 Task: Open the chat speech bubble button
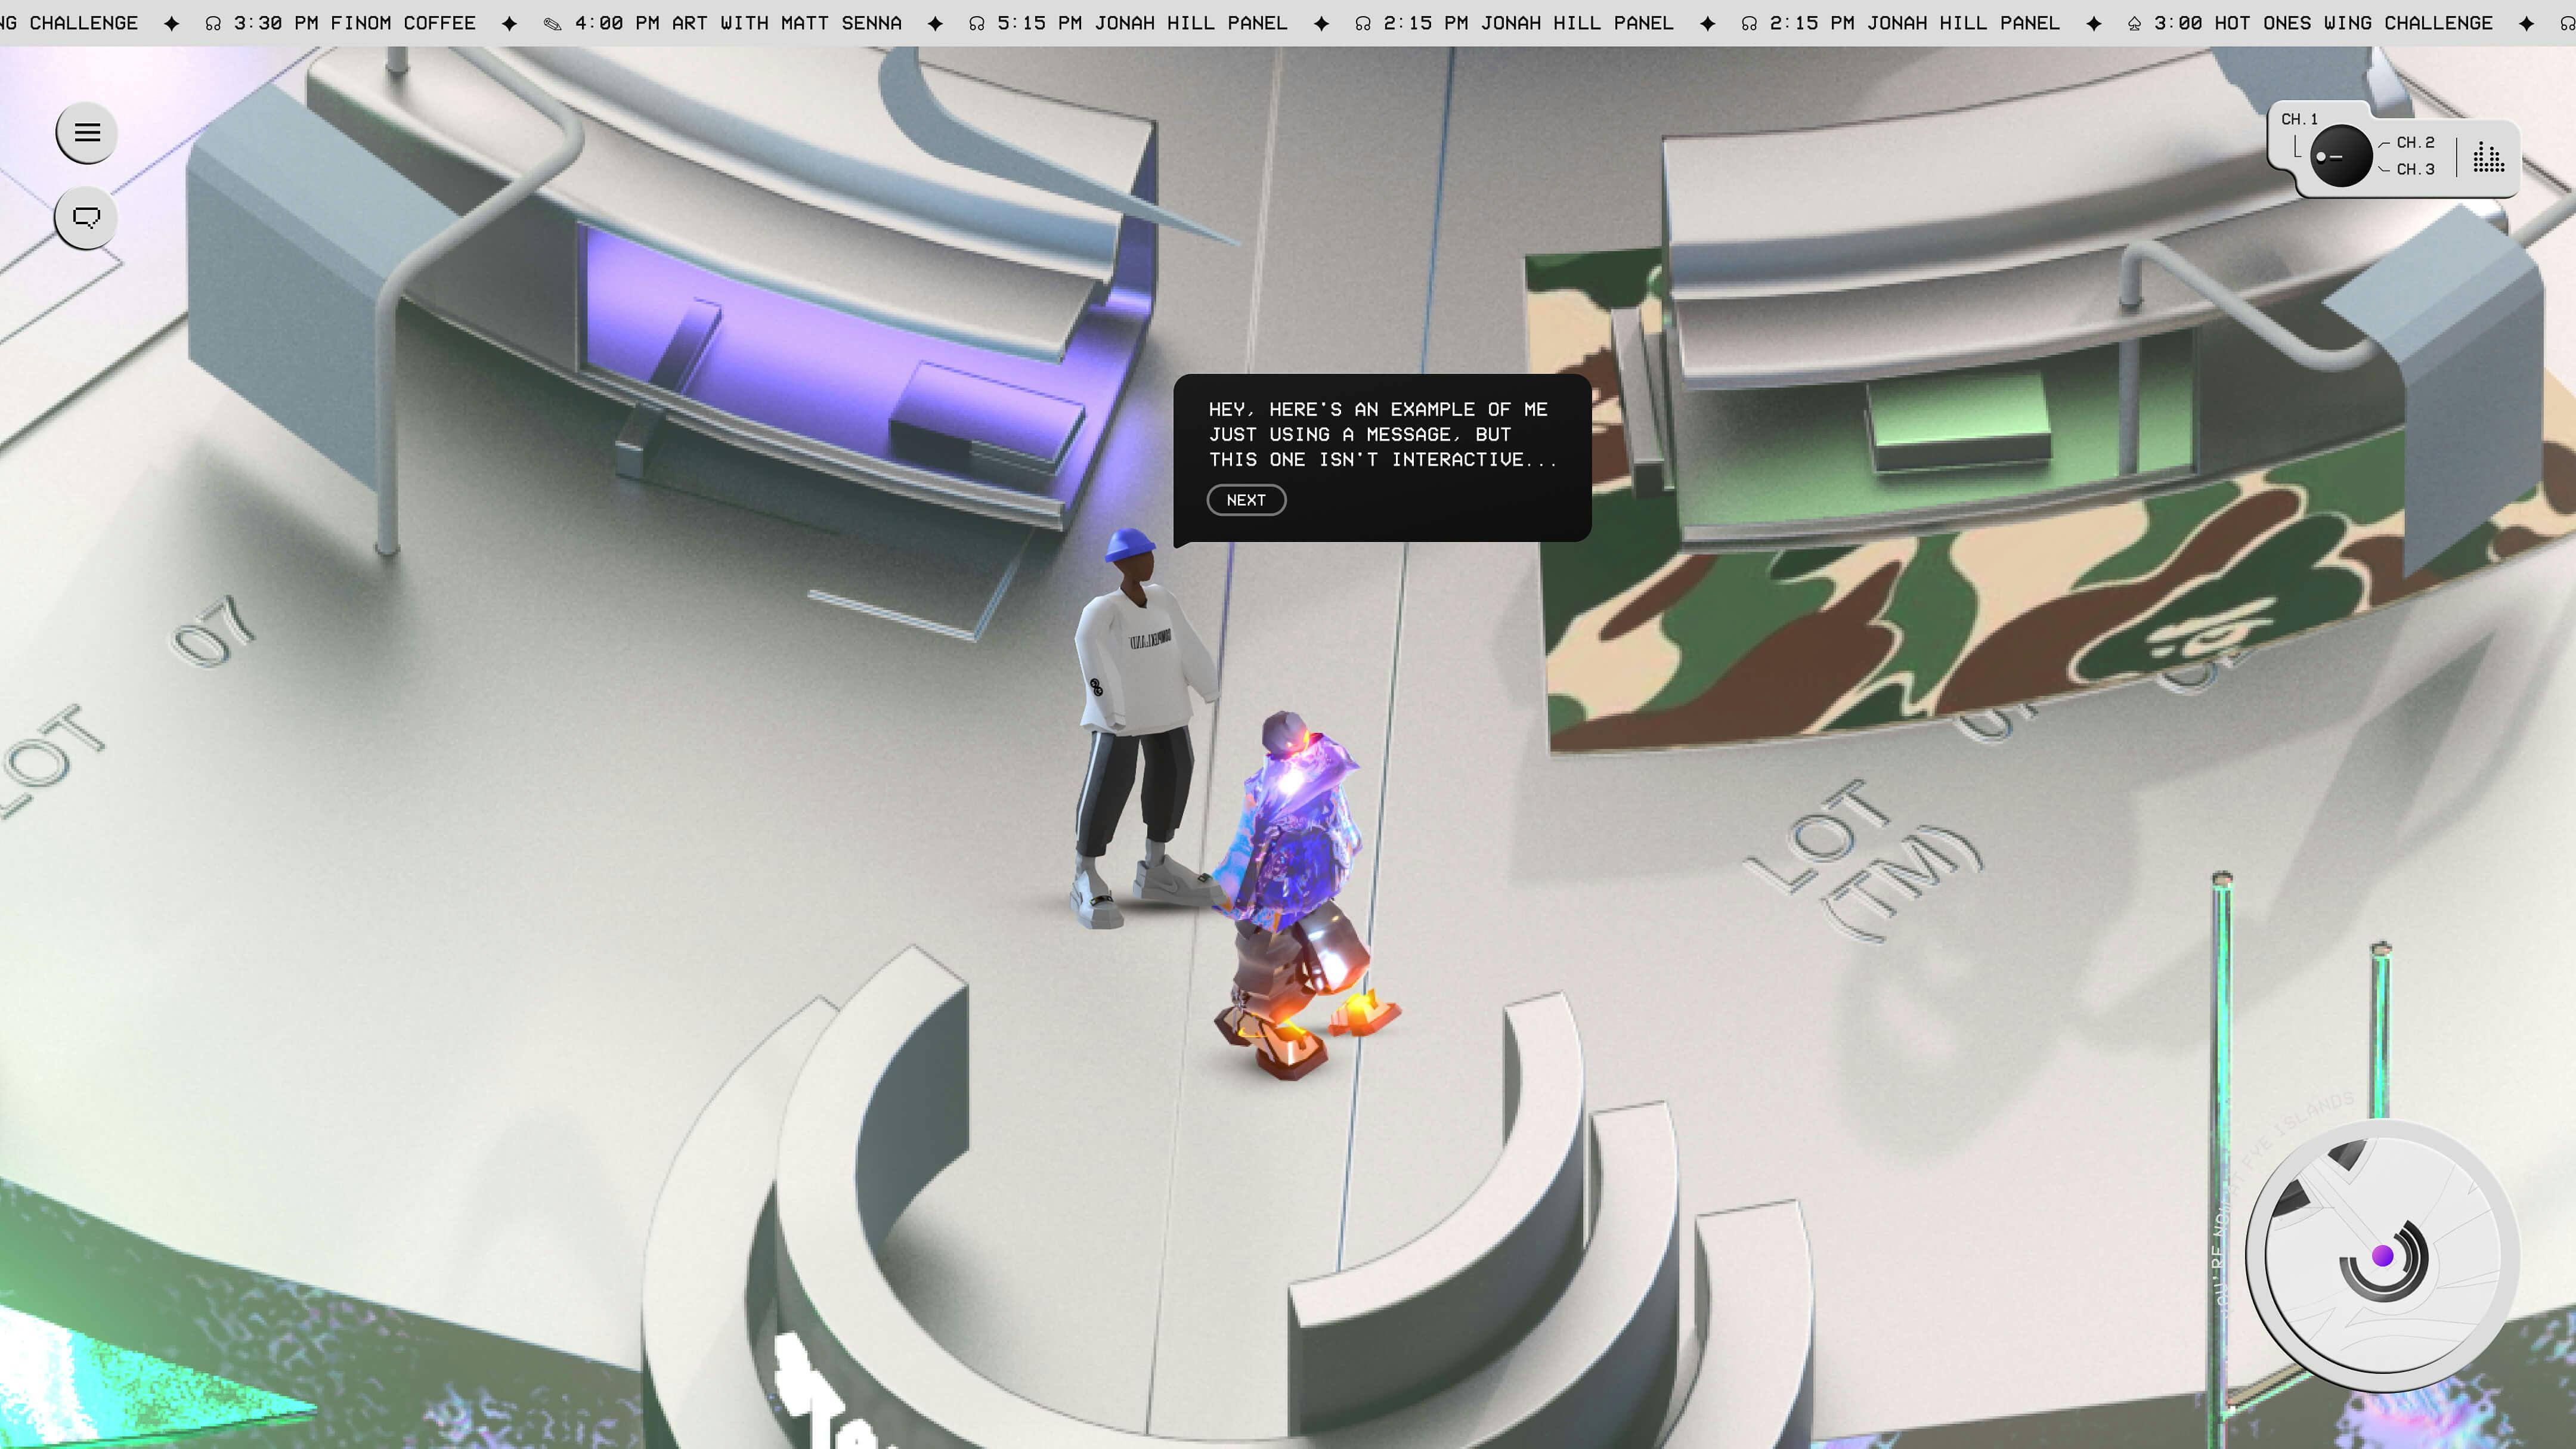(x=87, y=217)
